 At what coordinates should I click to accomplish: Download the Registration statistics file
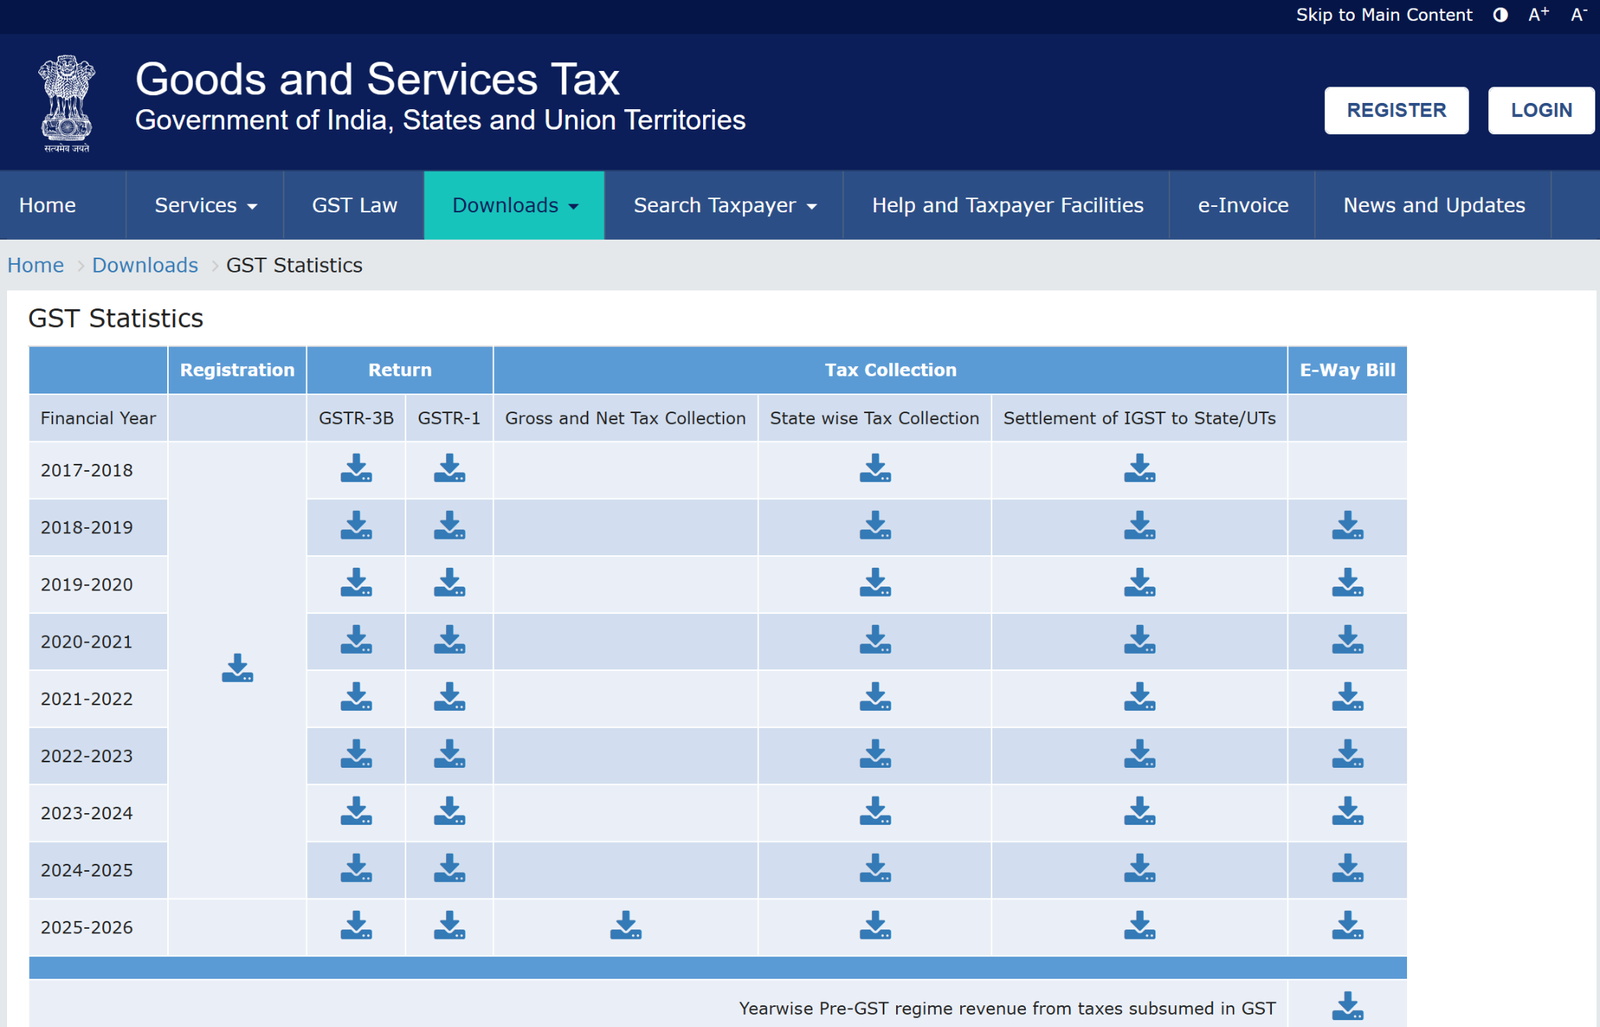[x=237, y=669]
